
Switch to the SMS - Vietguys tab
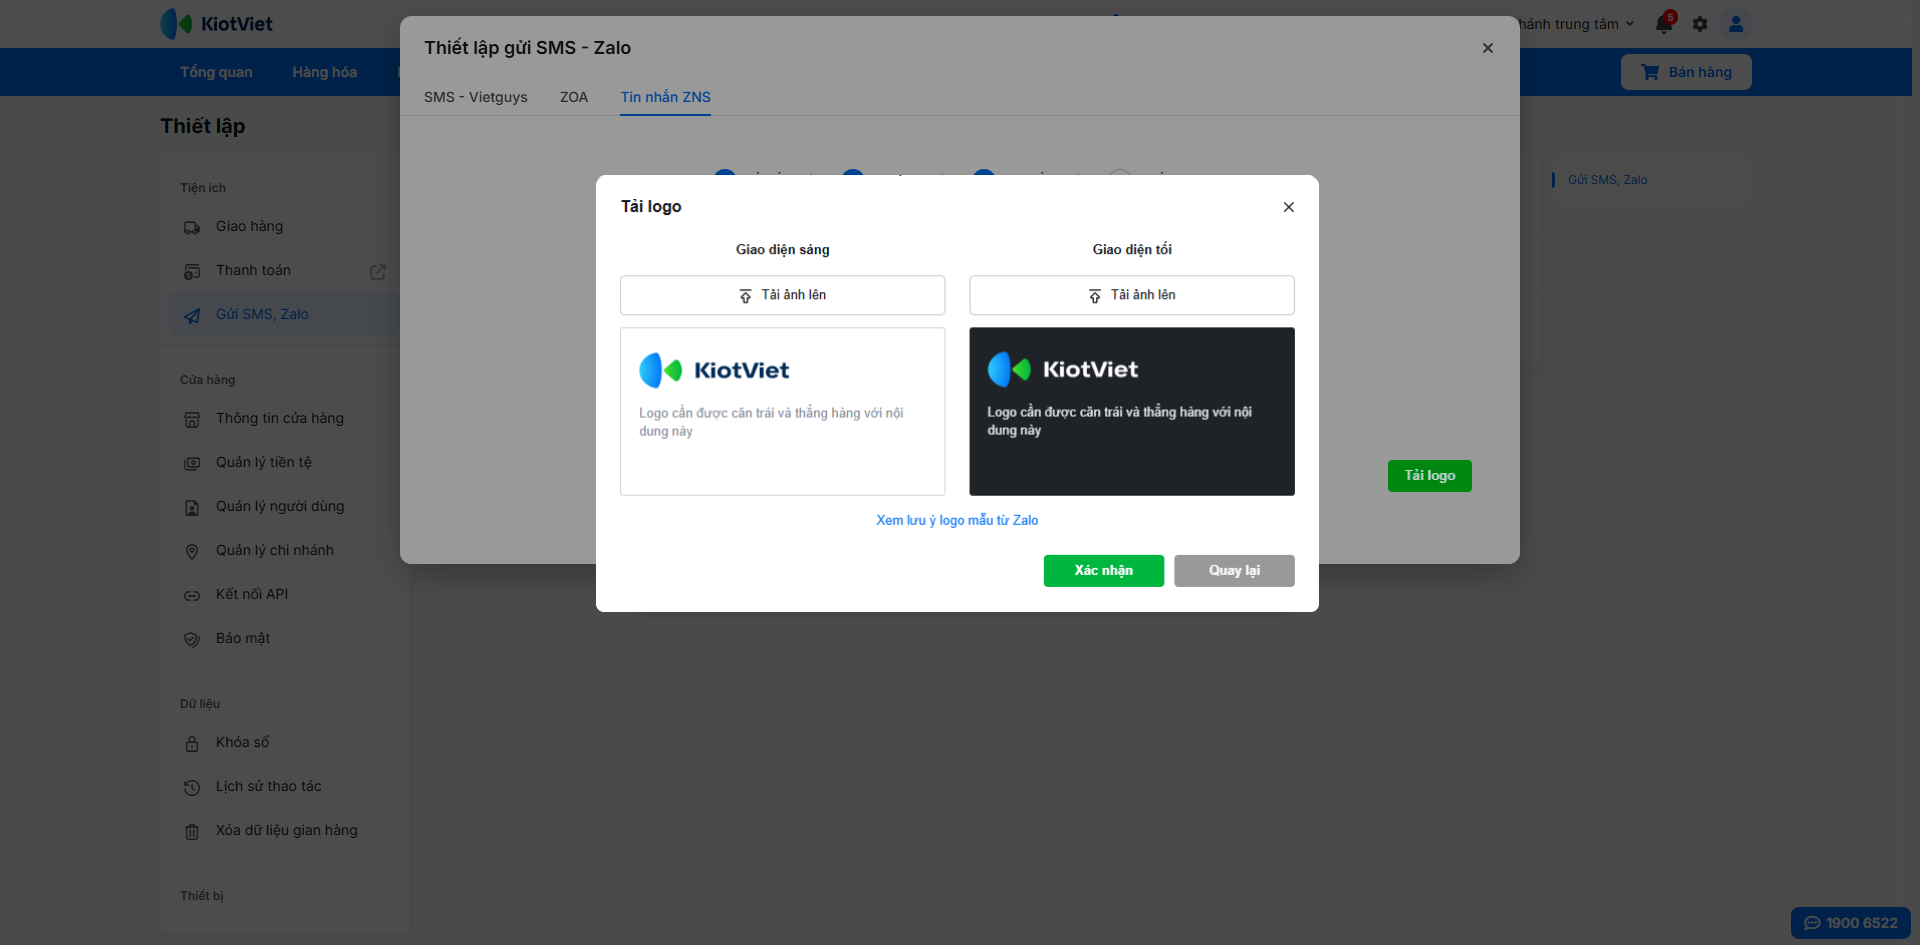point(476,97)
